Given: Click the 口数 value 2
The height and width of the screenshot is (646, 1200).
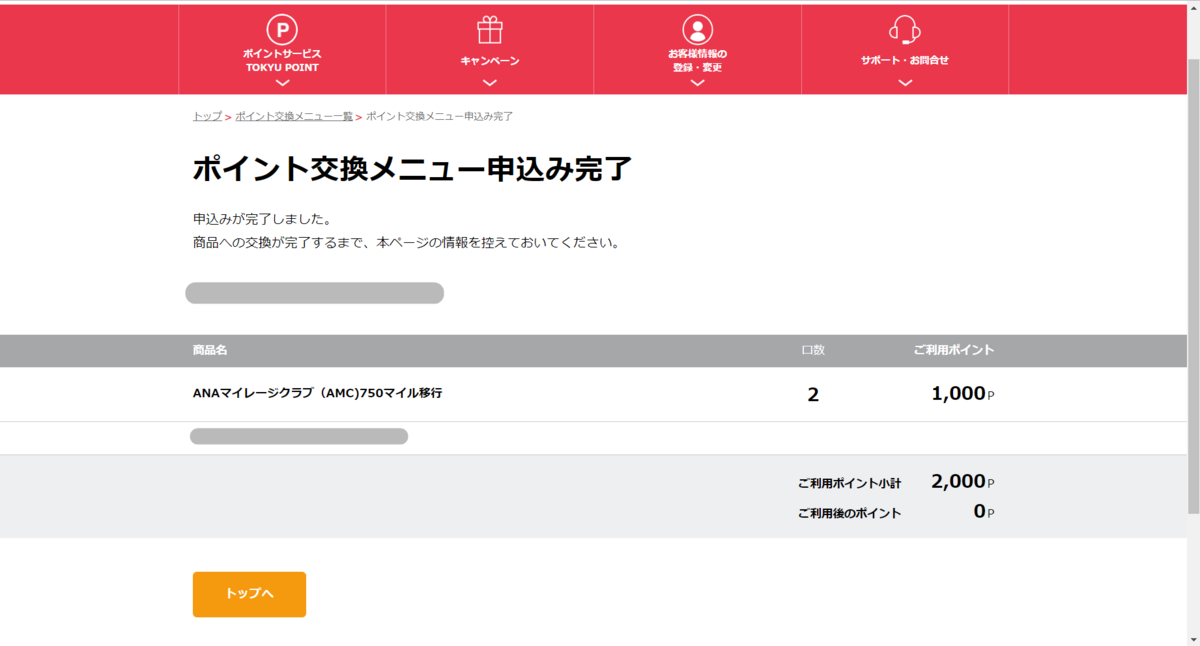Looking at the screenshot, I should [x=813, y=395].
